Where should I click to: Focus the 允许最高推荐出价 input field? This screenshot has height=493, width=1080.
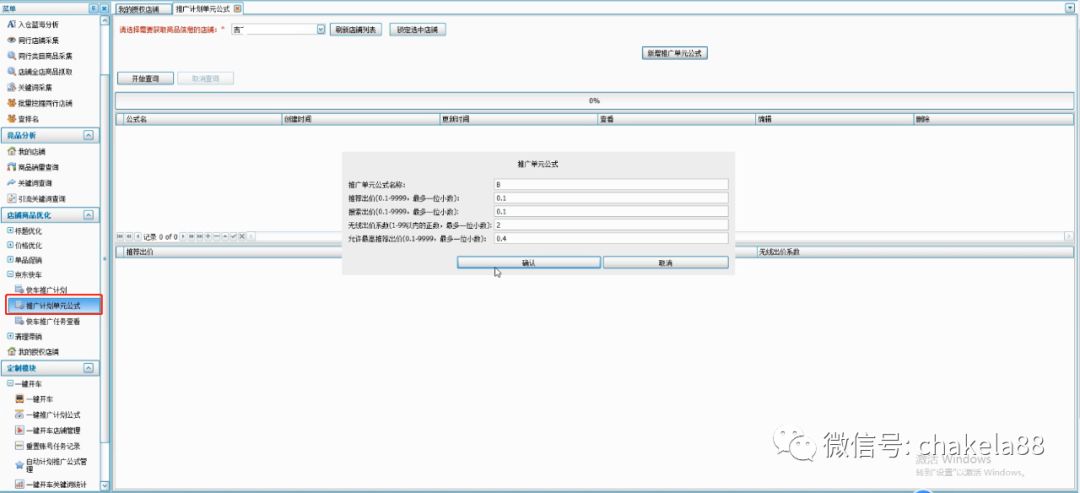[x=611, y=238]
